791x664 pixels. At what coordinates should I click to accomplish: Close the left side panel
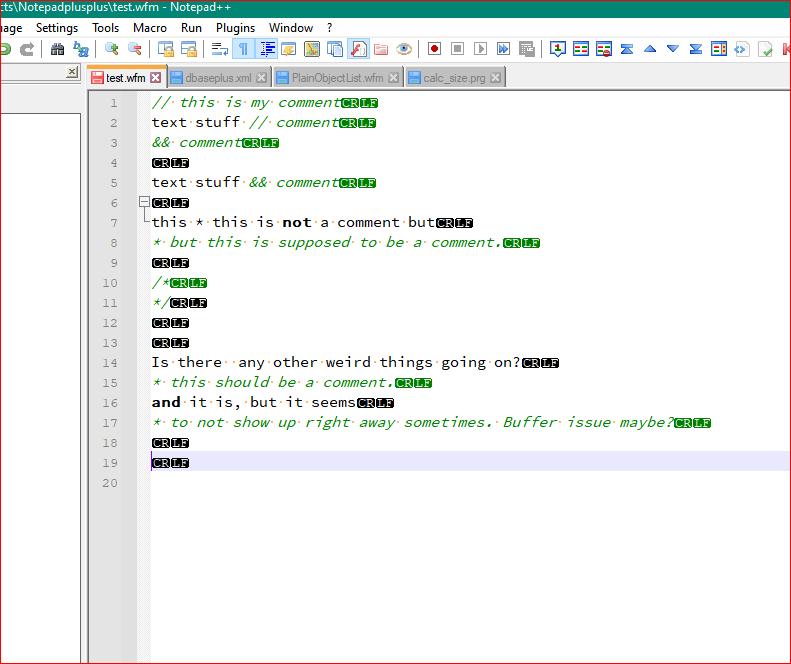pyautogui.click(x=72, y=72)
